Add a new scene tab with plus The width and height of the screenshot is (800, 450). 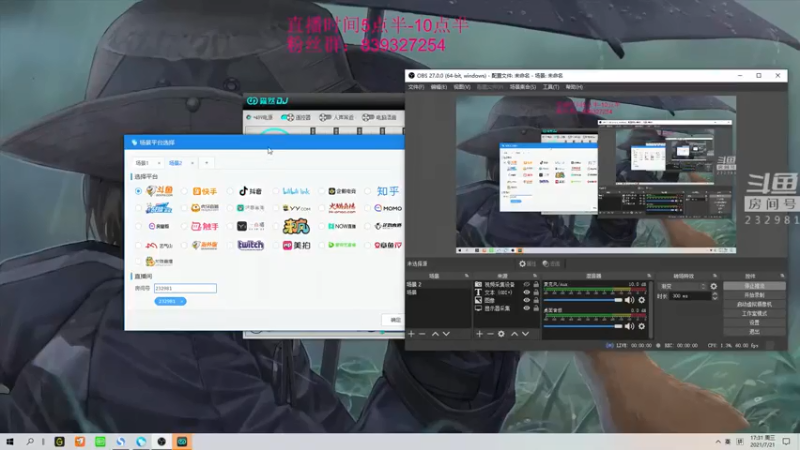207,163
